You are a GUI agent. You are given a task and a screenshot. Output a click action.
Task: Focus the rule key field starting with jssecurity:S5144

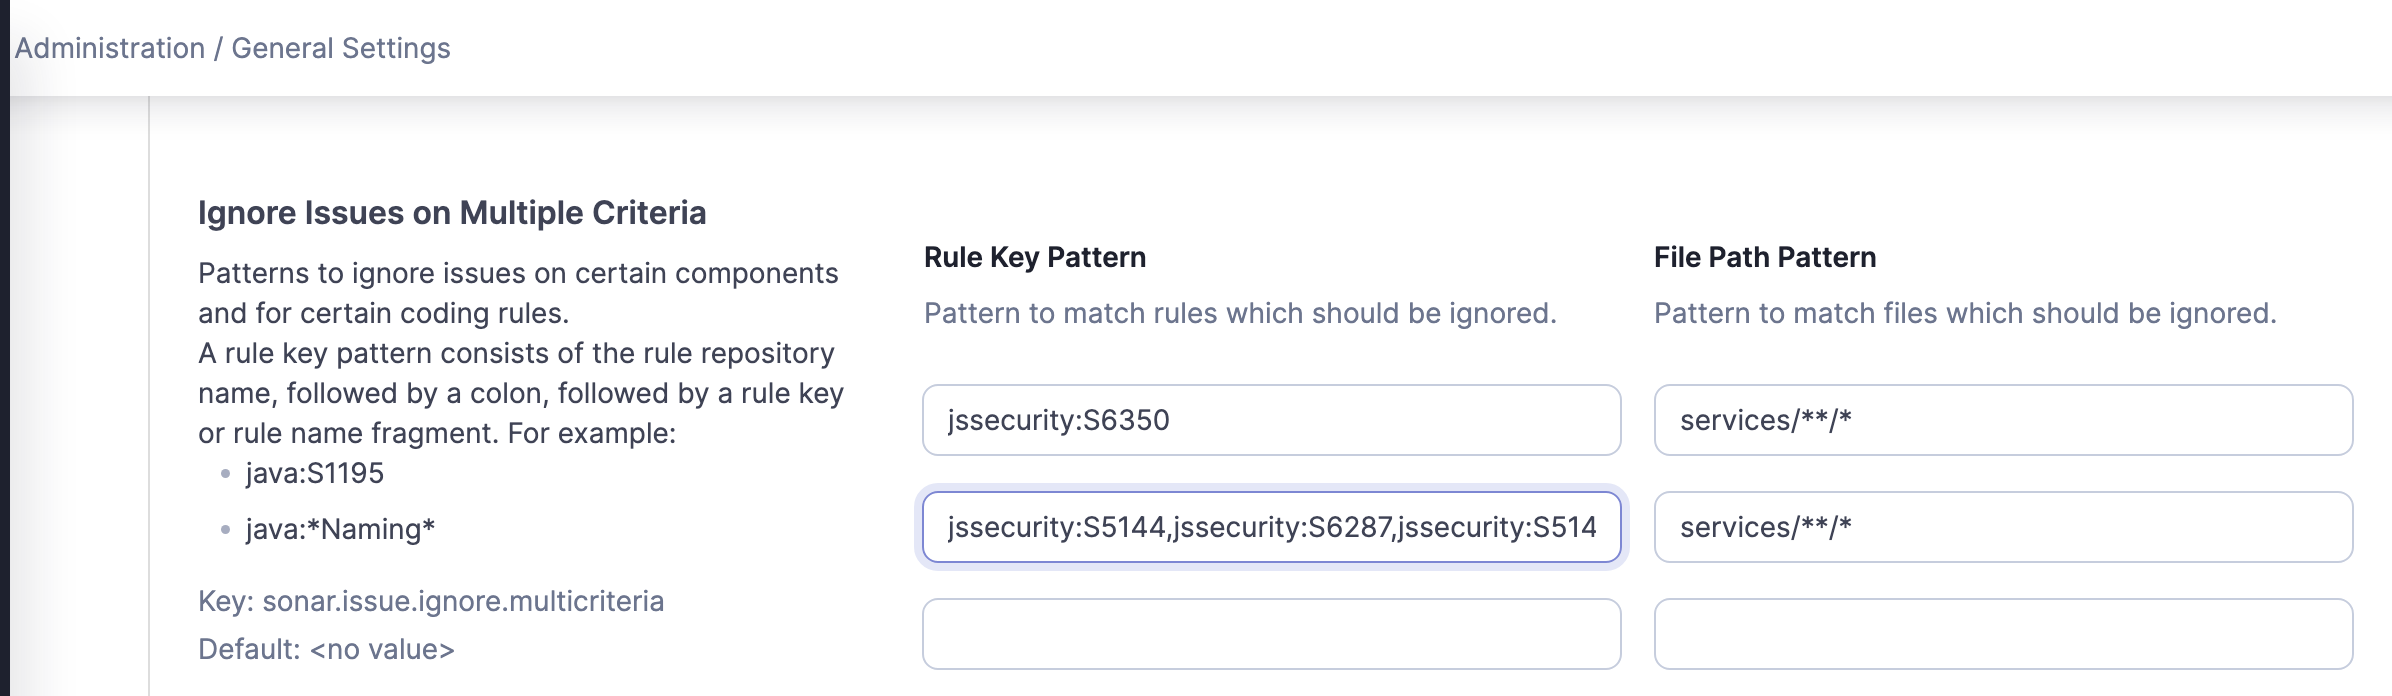1270,527
